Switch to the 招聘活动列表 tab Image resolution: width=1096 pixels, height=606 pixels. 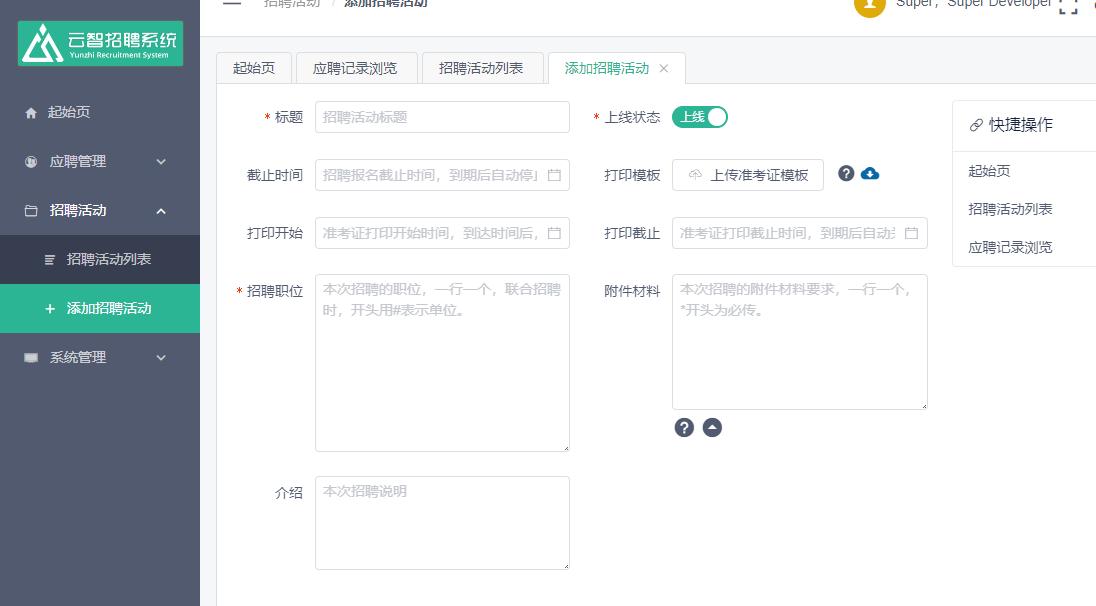[483, 68]
